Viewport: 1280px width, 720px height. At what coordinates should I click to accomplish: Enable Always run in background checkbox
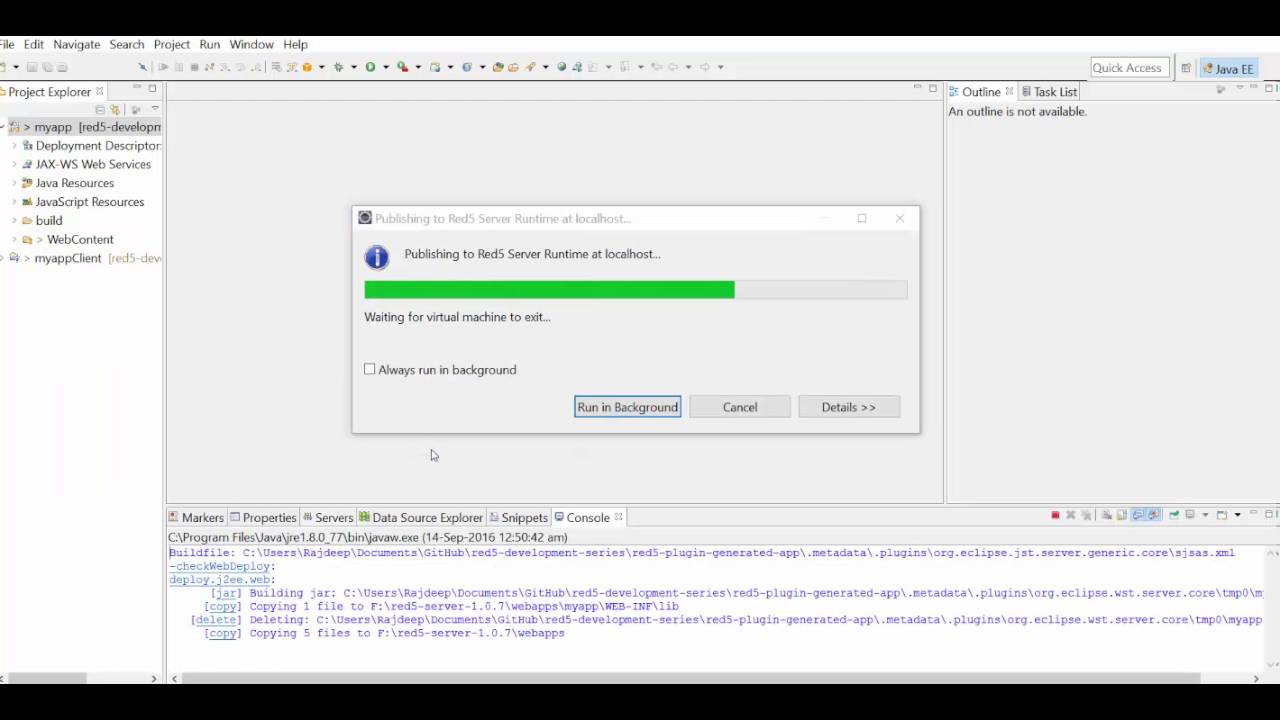click(x=370, y=369)
